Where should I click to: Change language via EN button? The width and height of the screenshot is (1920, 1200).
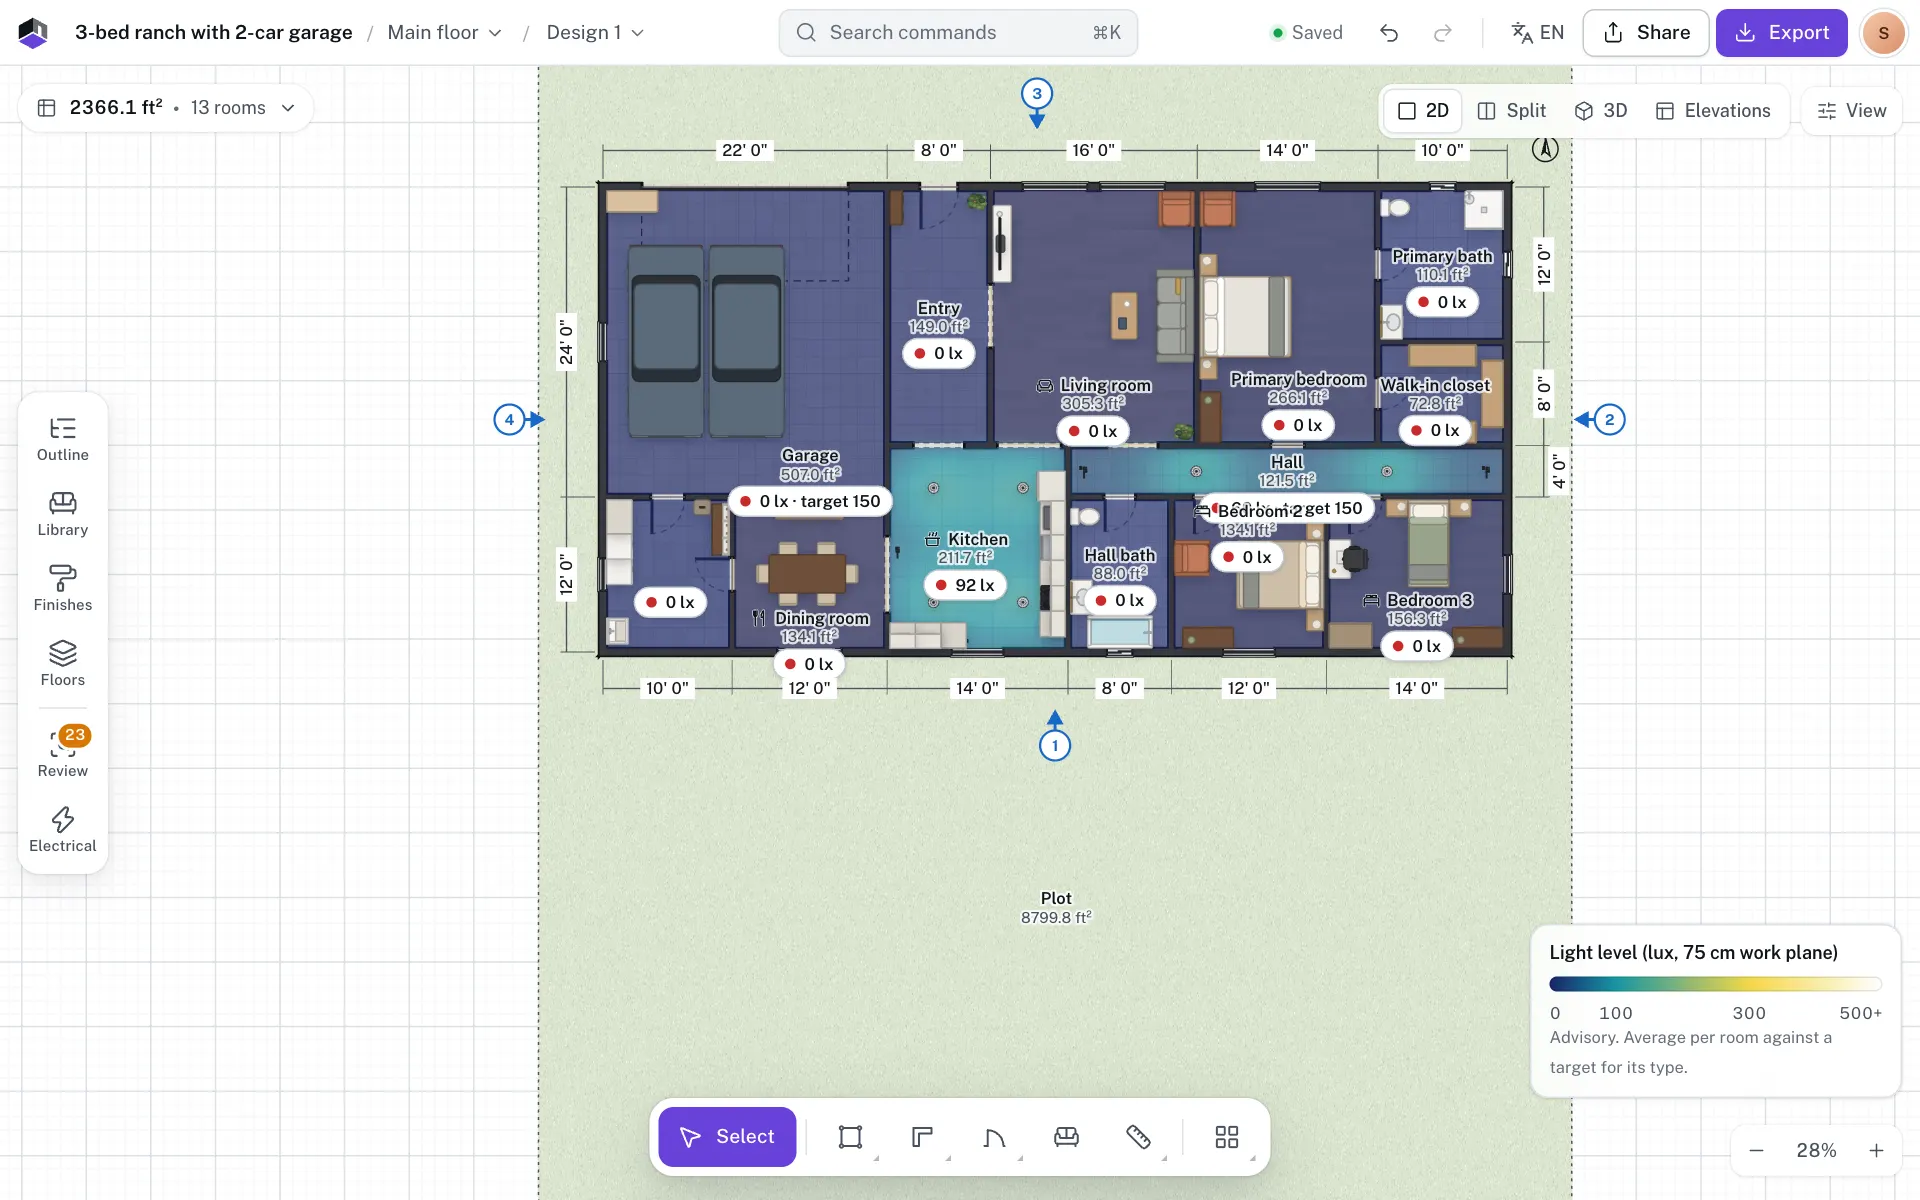1538,33
